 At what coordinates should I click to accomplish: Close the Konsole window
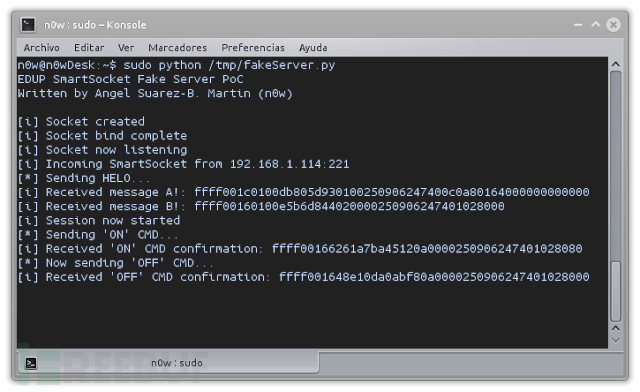tap(613, 25)
